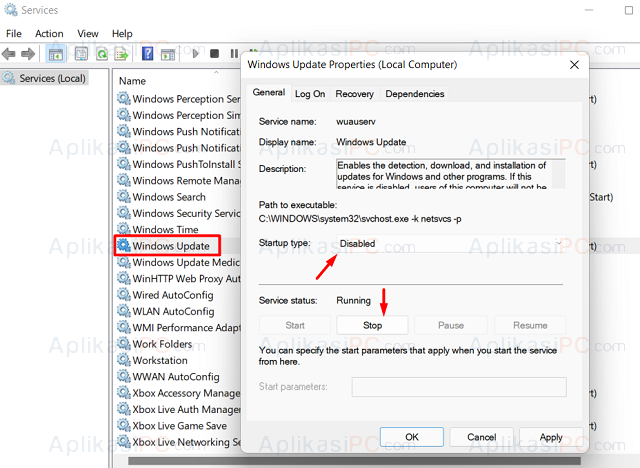
Task: Switch to the Log On tab
Action: pos(310,94)
